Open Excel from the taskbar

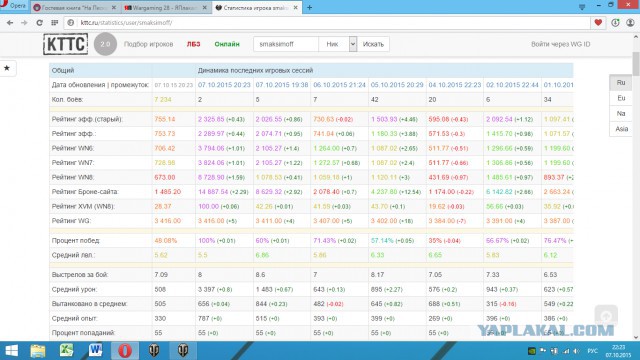pos(66,351)
